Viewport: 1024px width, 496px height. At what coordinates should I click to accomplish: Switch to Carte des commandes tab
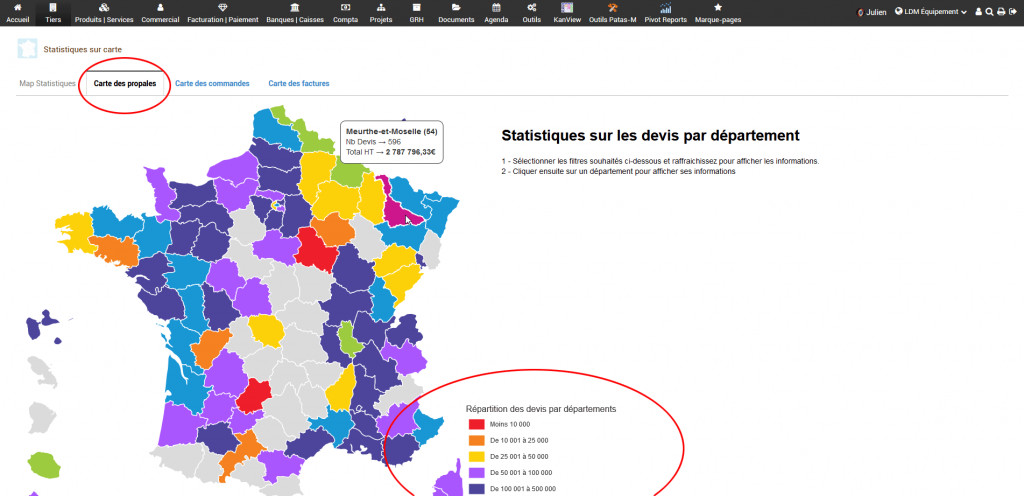[x=212, y=84]
